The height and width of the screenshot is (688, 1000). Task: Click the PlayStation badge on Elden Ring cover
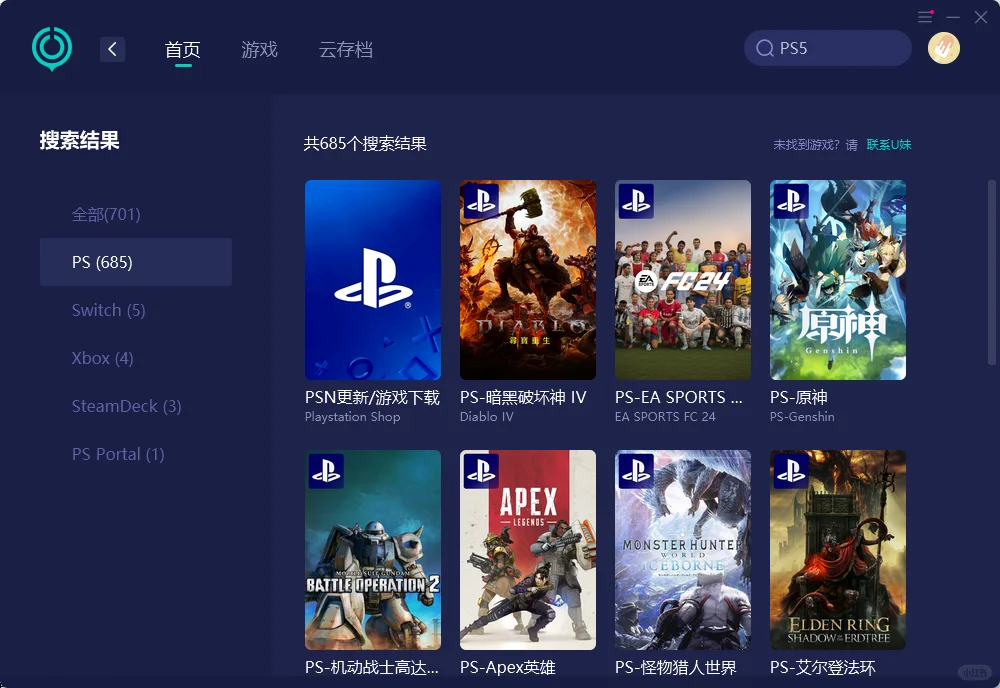791,471
